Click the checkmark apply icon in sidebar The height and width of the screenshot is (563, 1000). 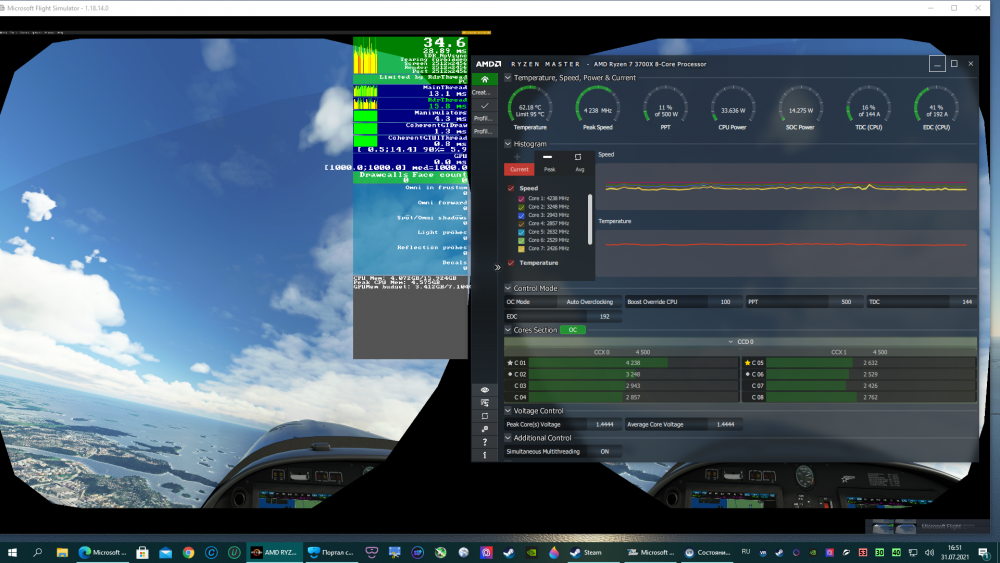click(485, 106)
